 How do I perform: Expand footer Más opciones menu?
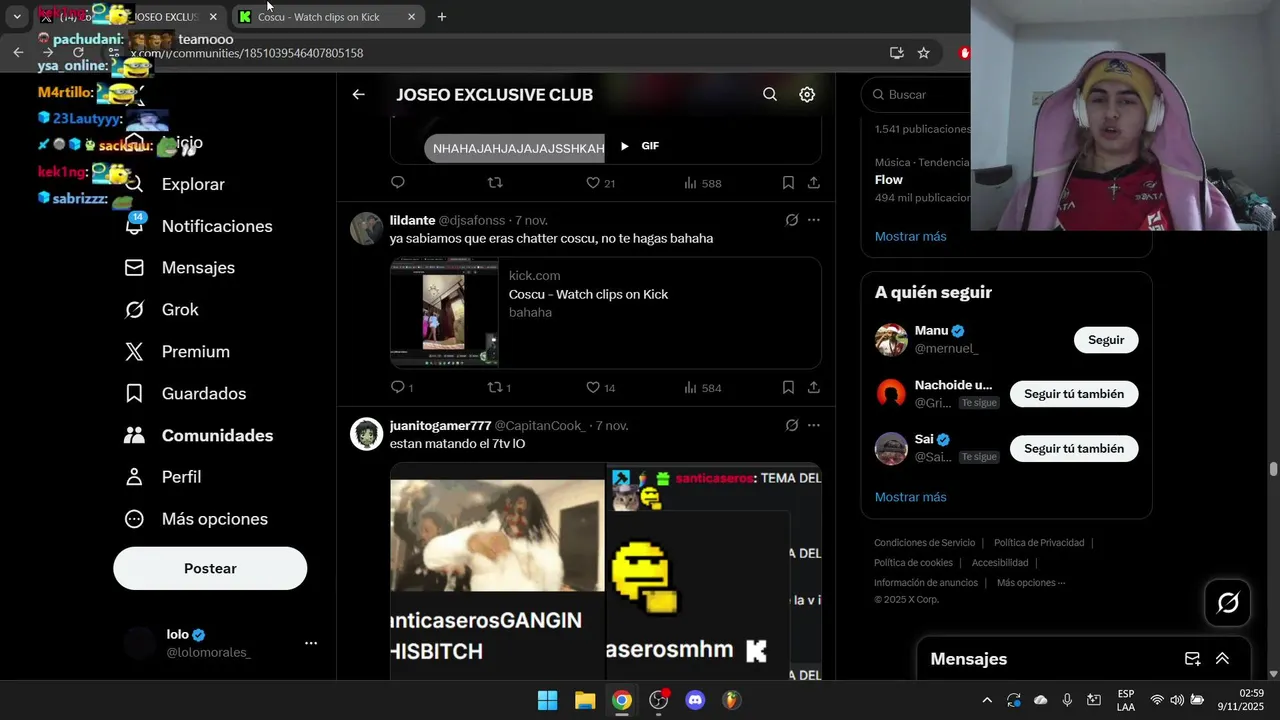1031,583
